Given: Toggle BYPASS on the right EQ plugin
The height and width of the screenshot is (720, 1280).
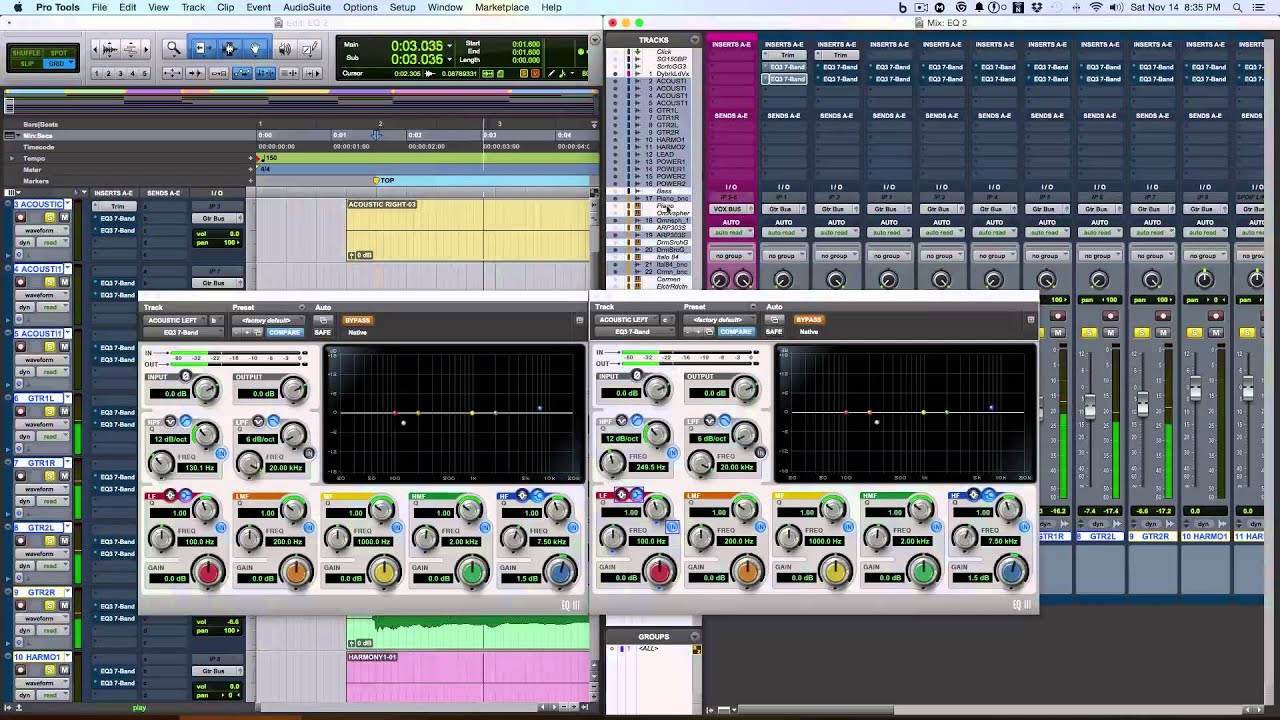Looking at the screenshot, I should coord(808,320).
